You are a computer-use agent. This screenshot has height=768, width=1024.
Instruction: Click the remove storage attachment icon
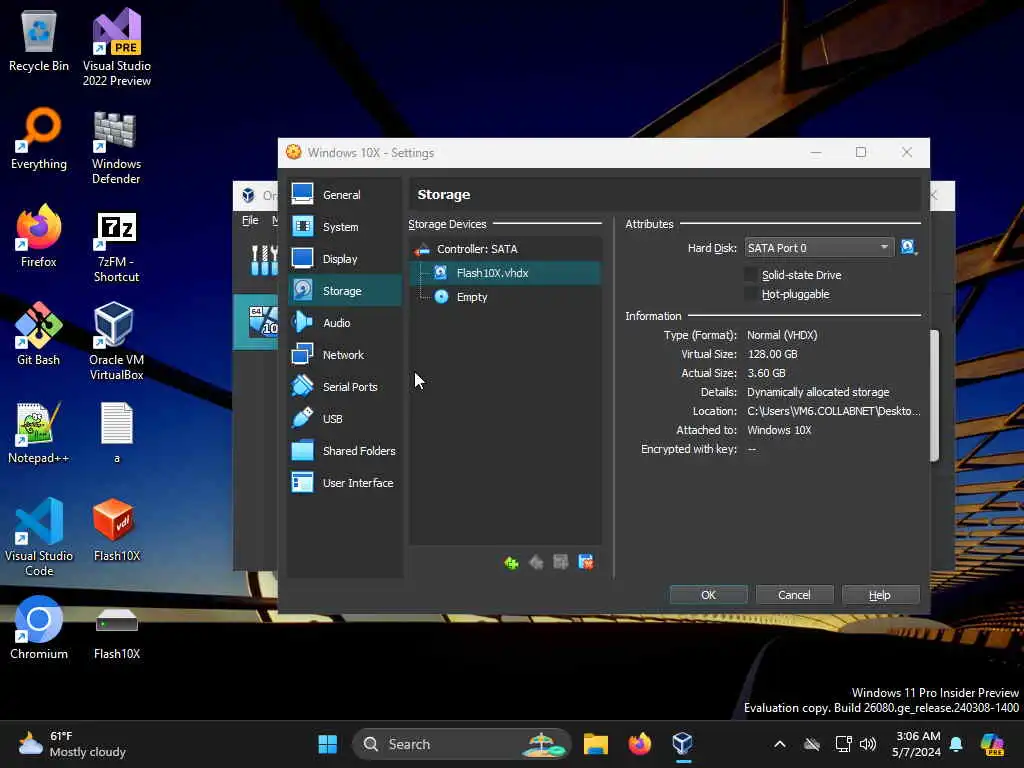click(x=586, y=562)
